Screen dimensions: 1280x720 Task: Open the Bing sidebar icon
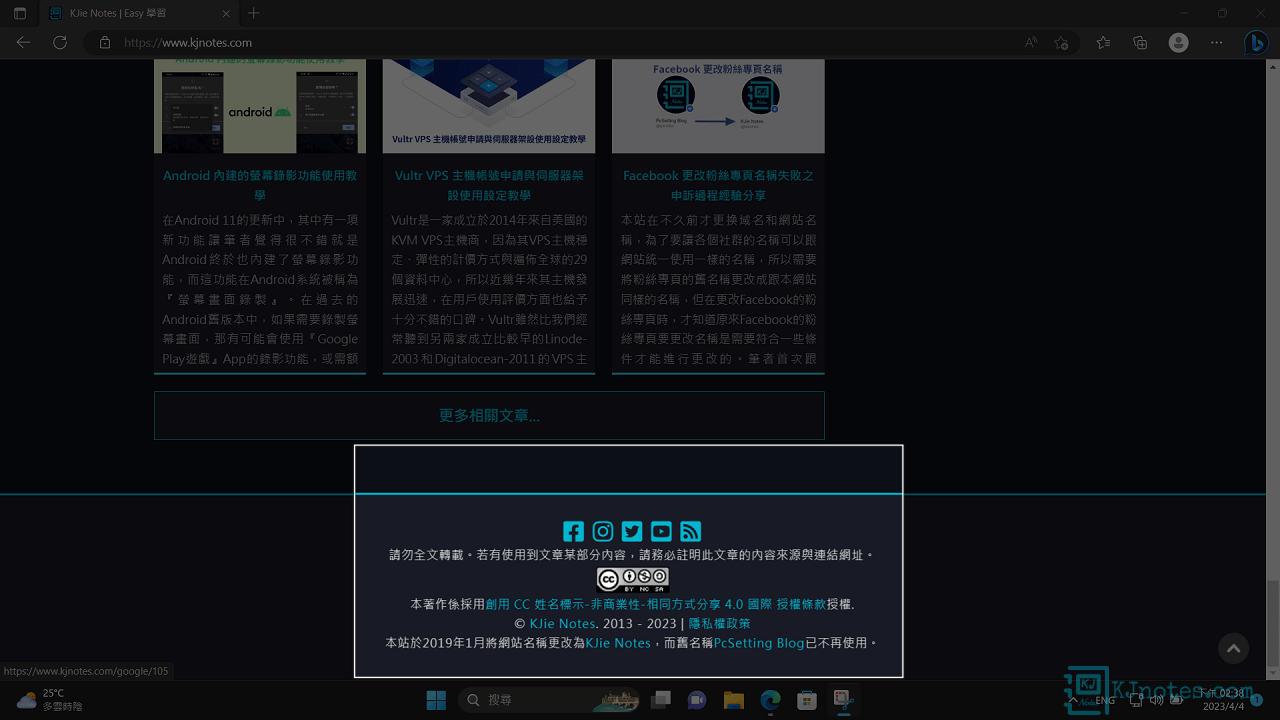click(1255, 43)
